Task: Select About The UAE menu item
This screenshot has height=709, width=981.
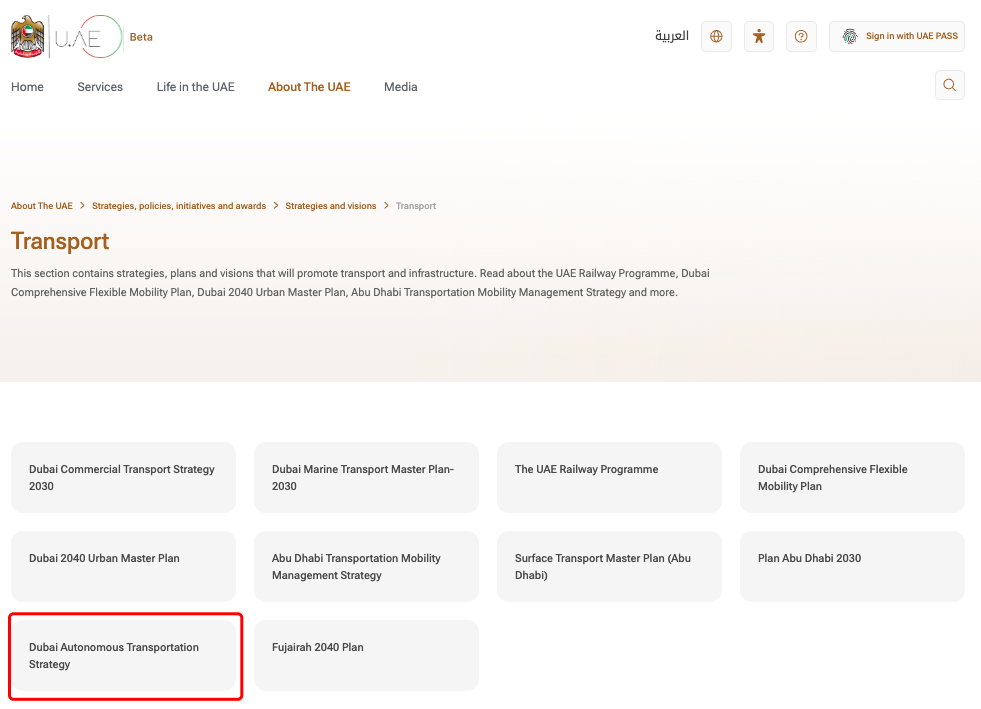Action: pyautogui.click(x=309, y=87)
